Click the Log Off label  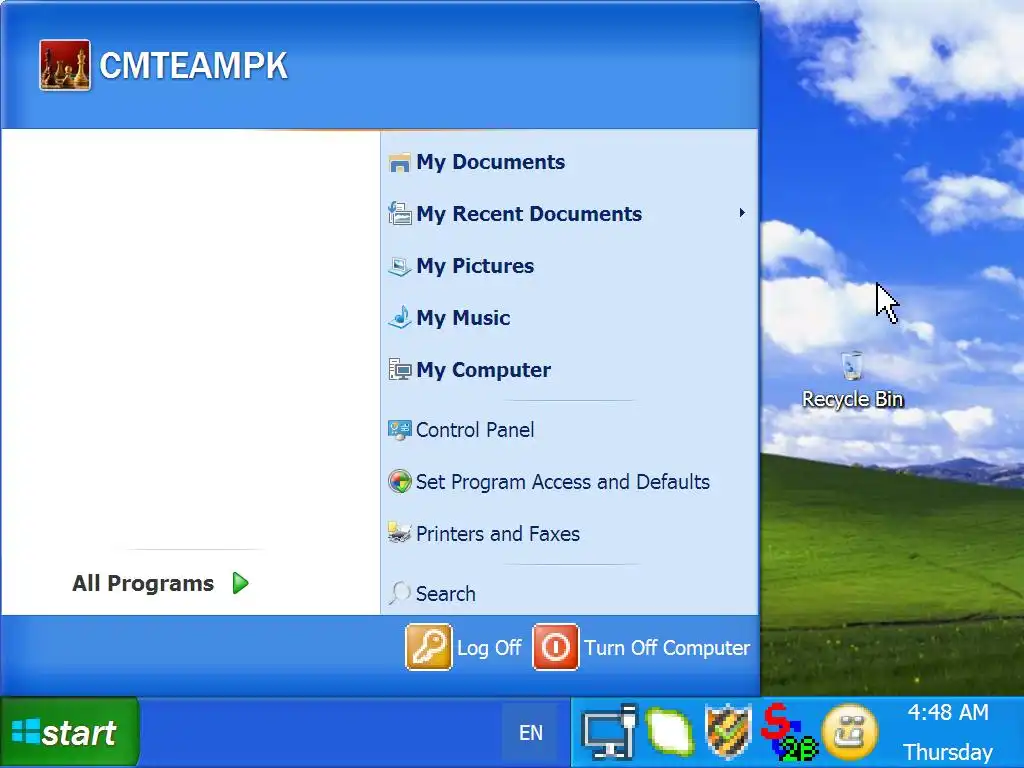(488, 648)
